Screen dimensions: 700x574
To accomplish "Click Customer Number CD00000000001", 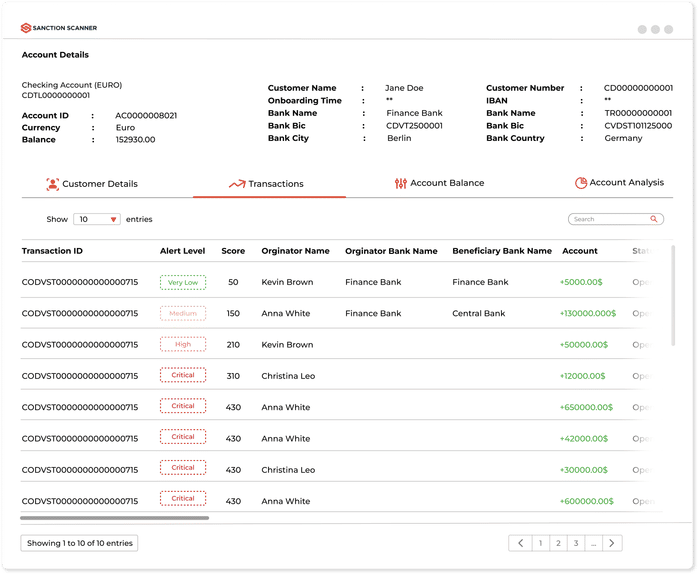I will pos(638,88).
